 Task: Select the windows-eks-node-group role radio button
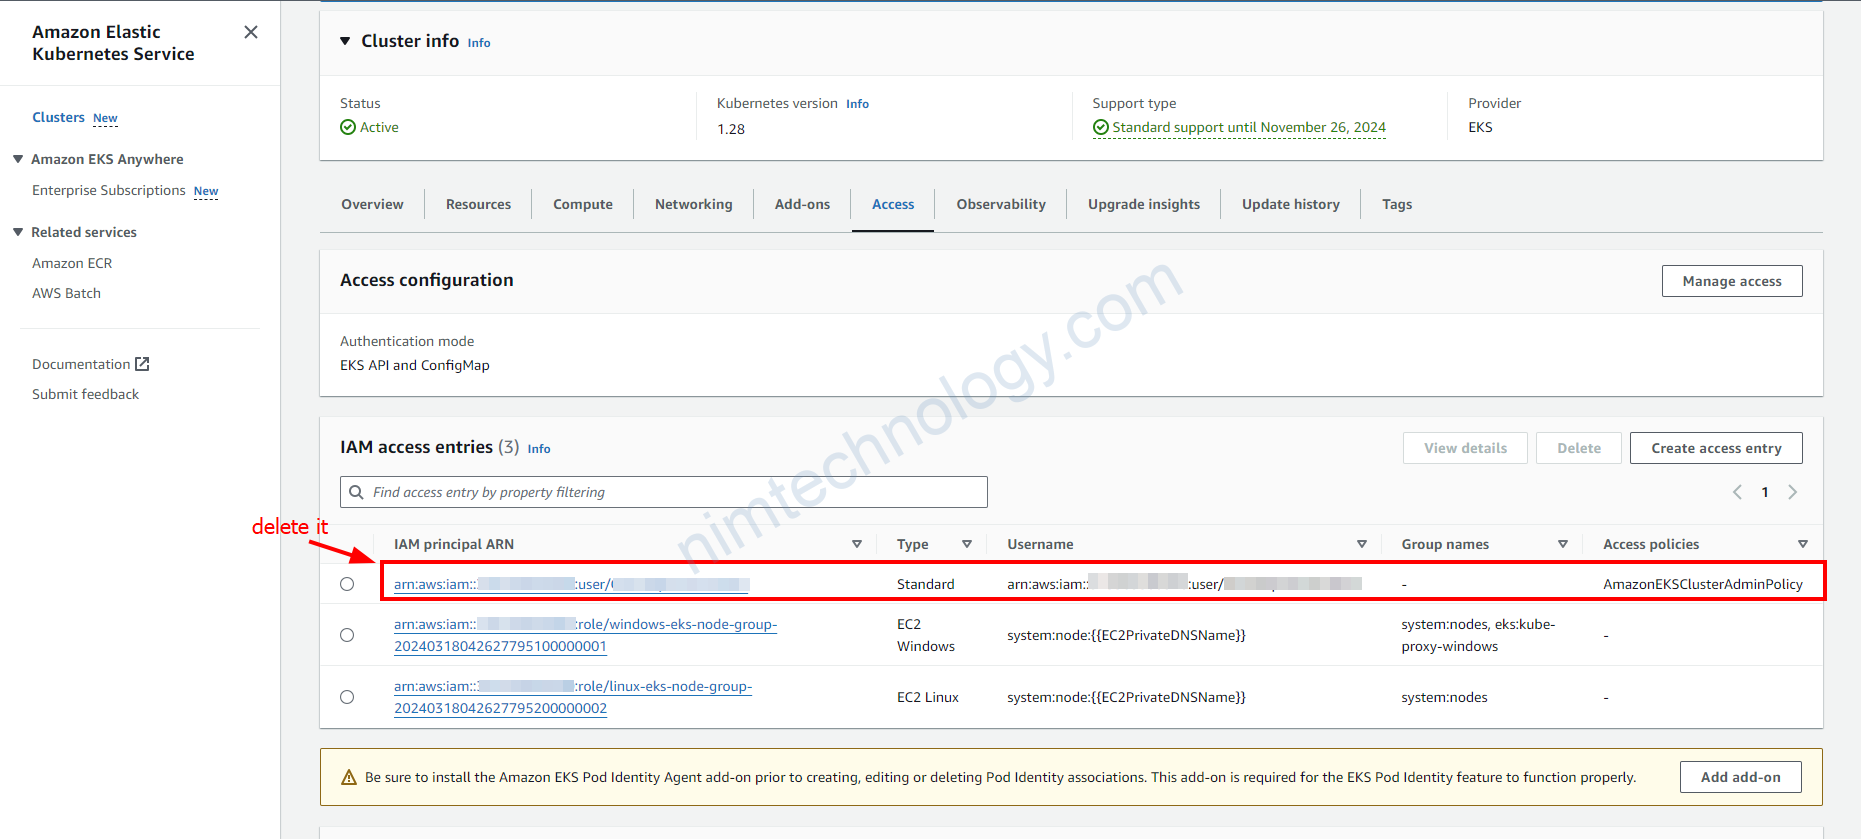(347, 635)
